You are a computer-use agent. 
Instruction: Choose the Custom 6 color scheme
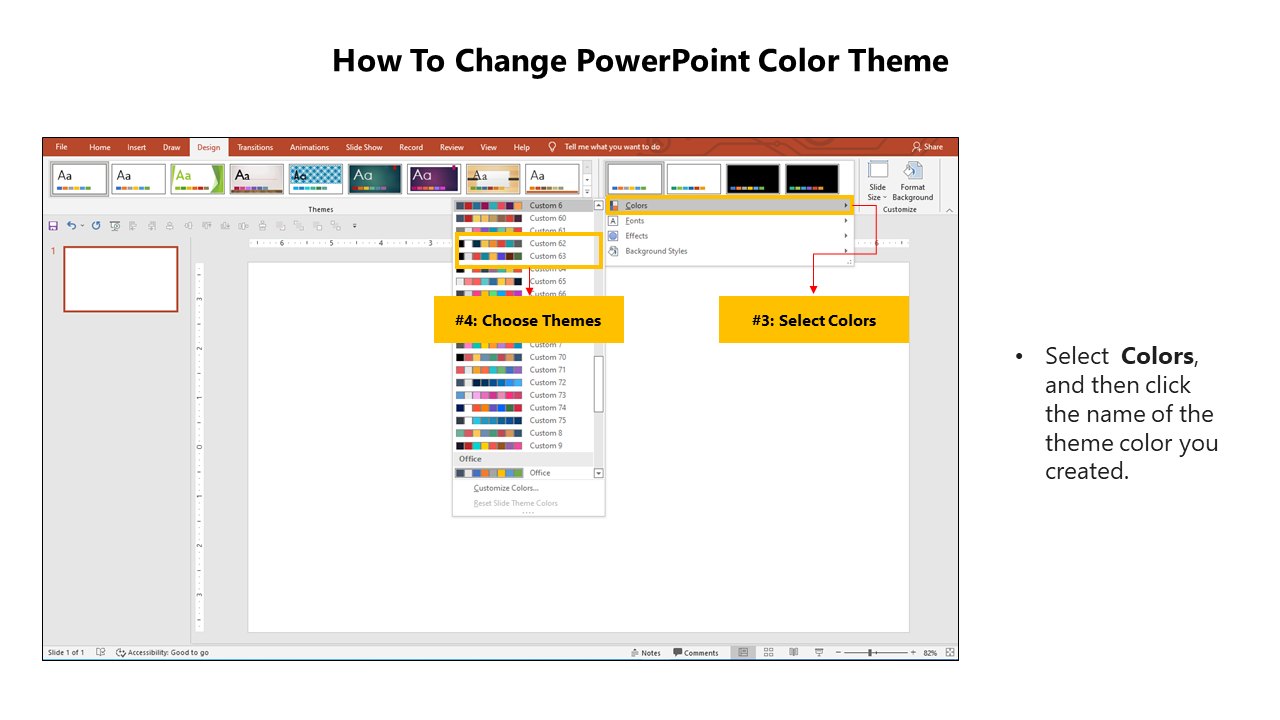tap(523, 206)
